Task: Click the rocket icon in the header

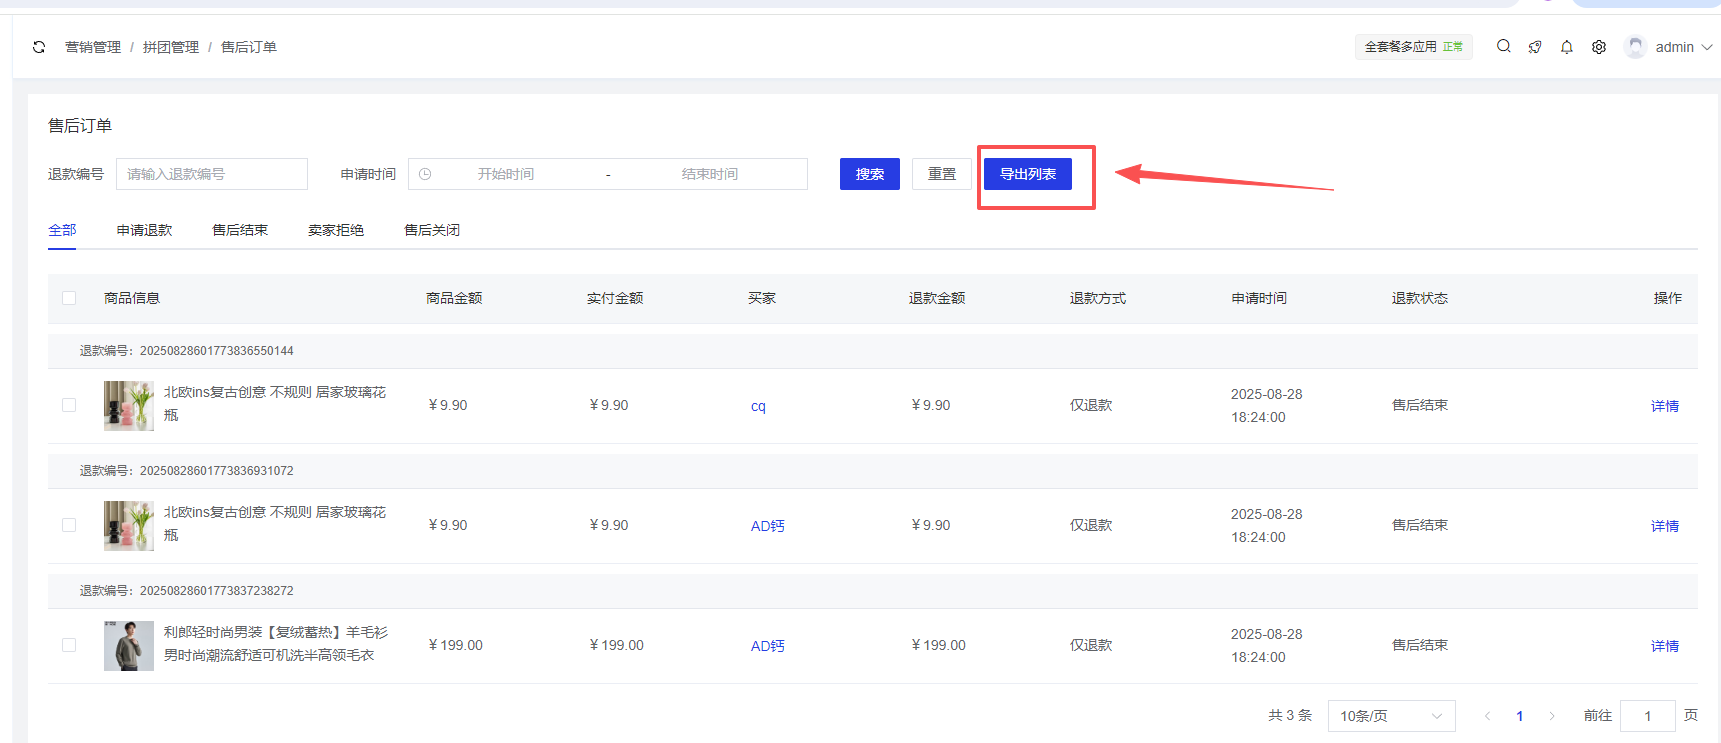Action: 1535,47
